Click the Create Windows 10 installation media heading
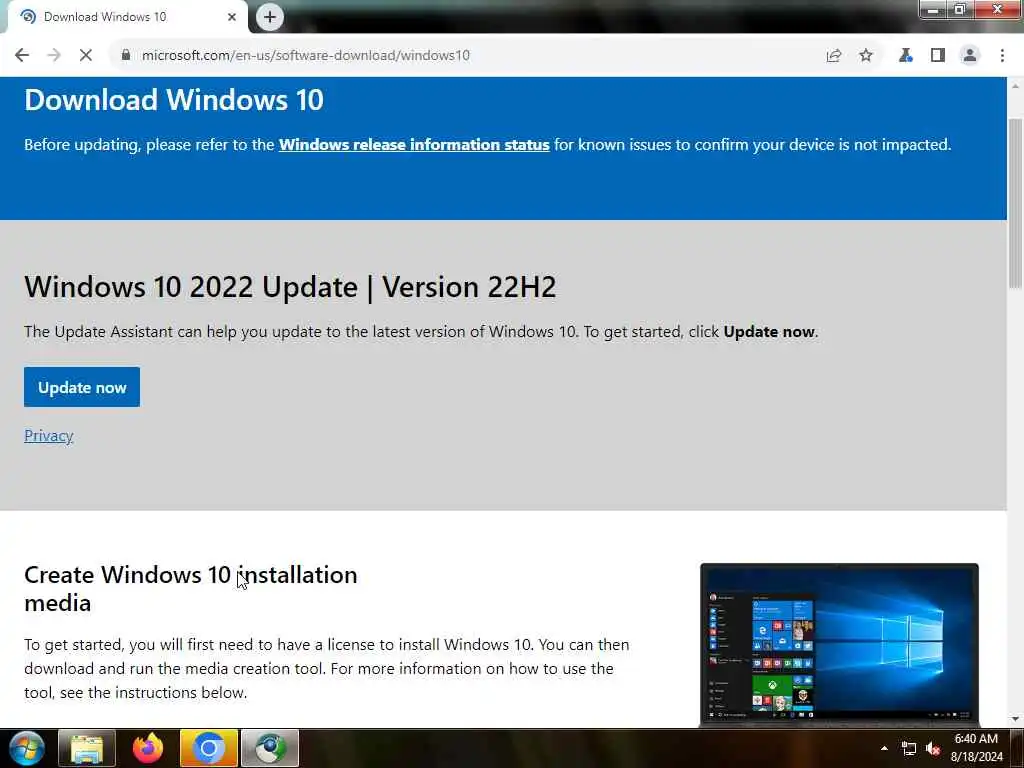1024x768 pixels. tap(191, 588)
